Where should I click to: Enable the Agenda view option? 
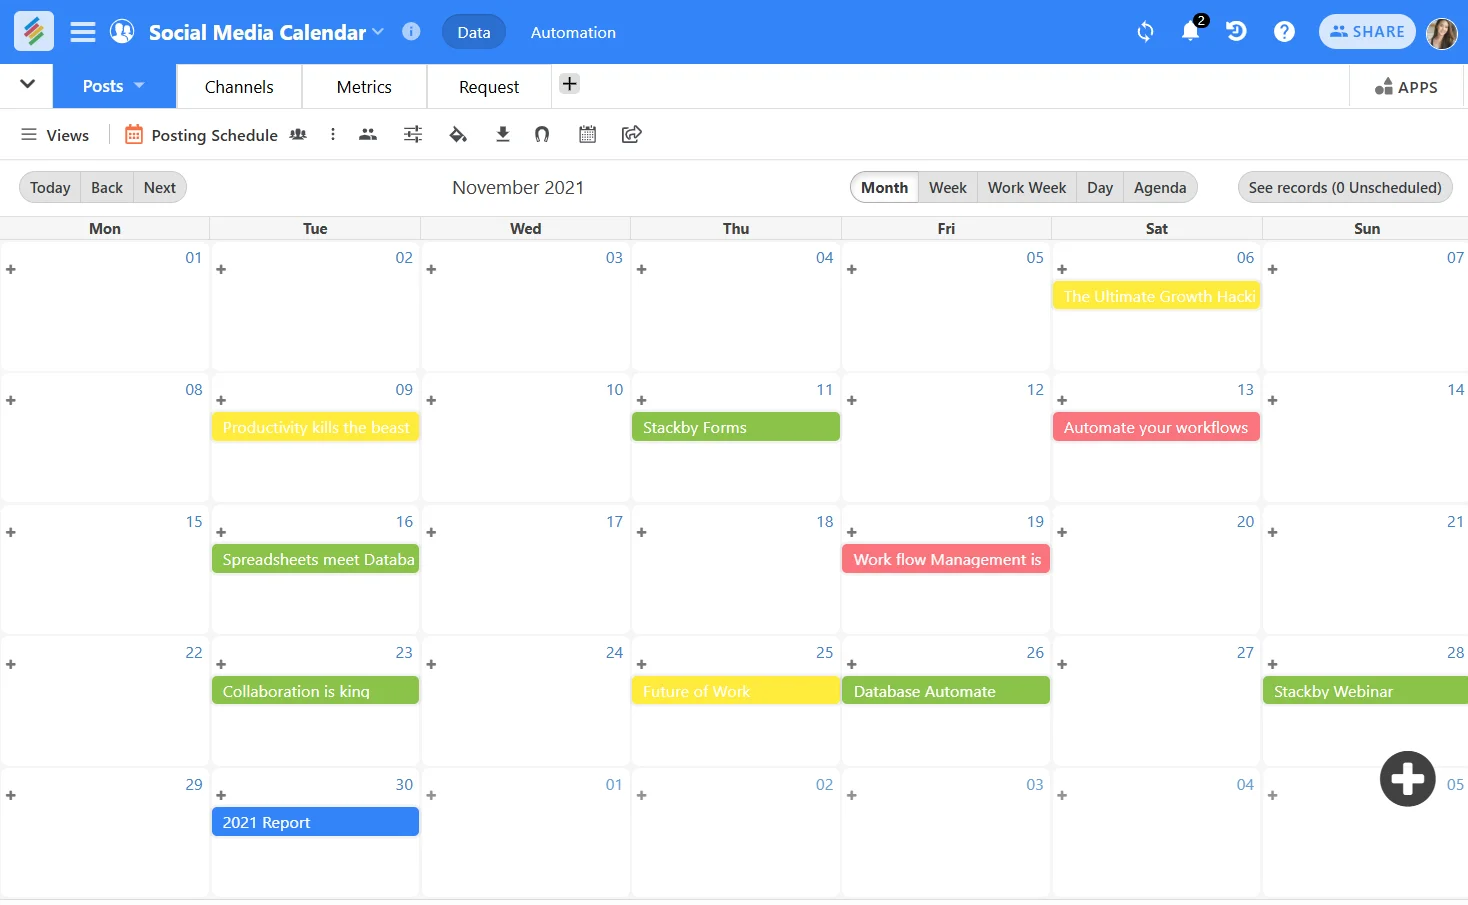coord(1160,187)
